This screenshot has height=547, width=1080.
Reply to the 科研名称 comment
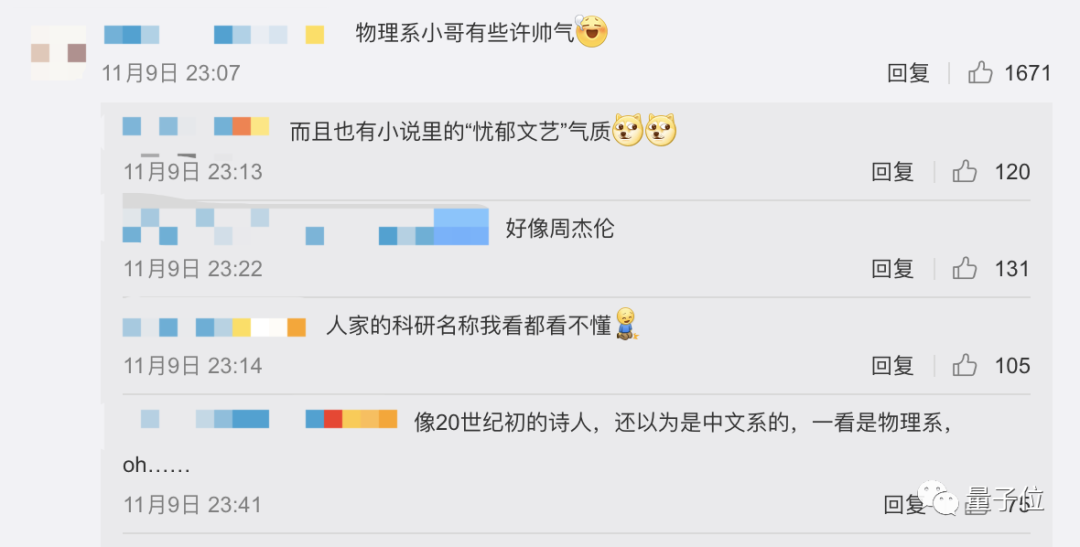pyautogui.click(x=892, y=366)
